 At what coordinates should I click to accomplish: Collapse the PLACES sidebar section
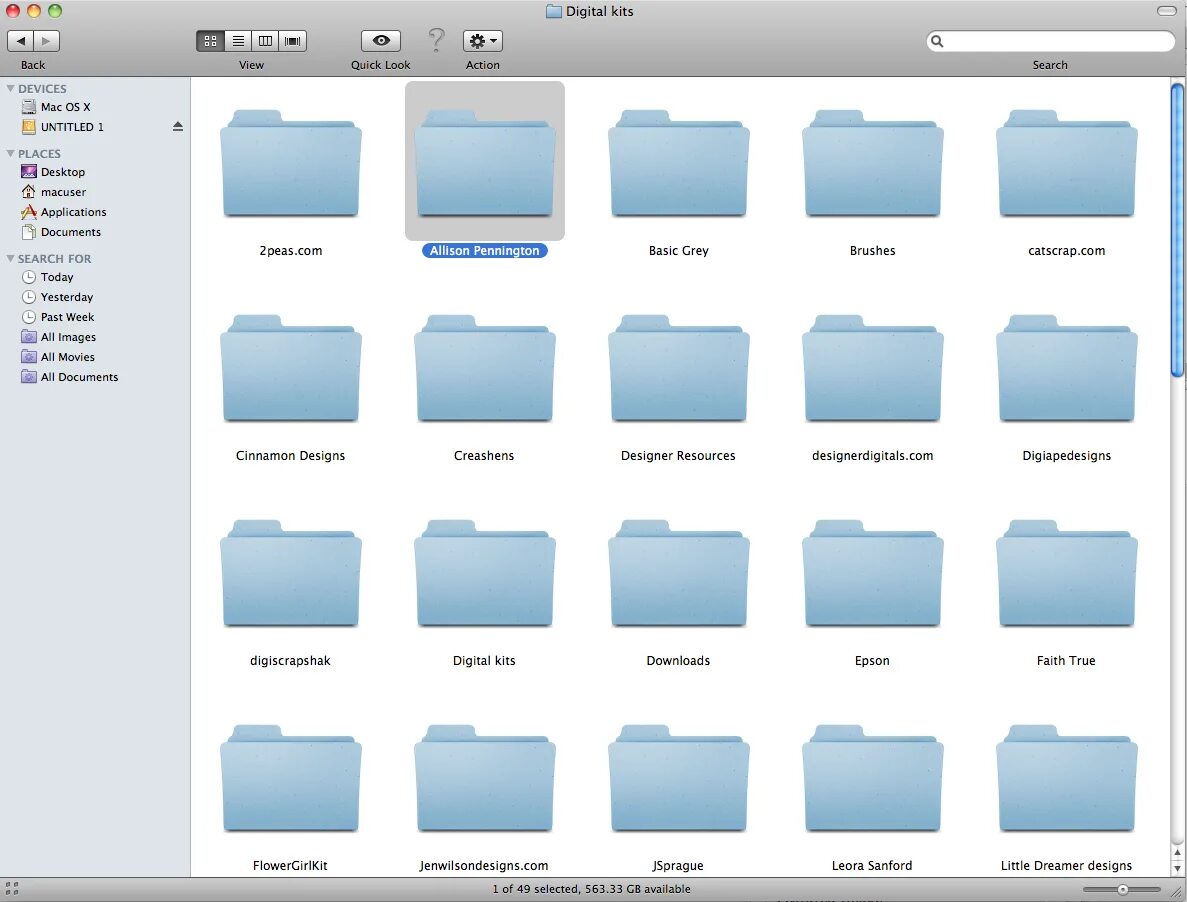pos(11,154)
